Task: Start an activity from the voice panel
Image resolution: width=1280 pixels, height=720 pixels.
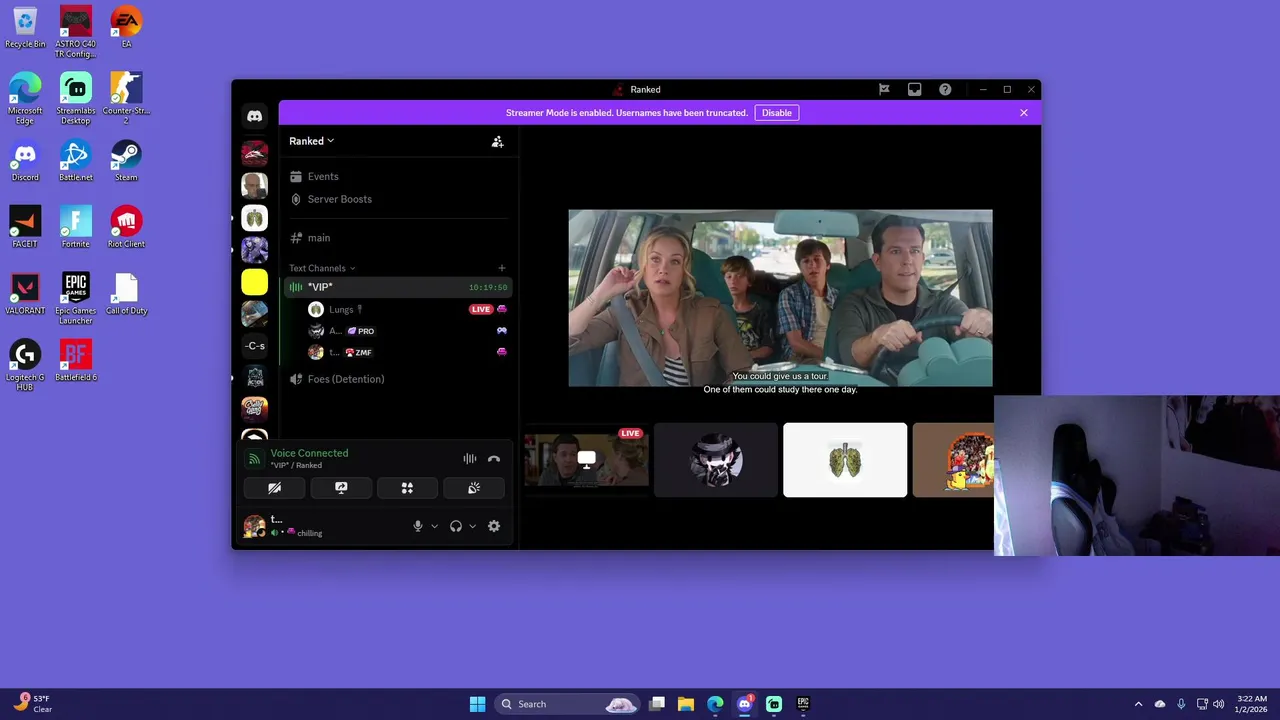Action: (x=407, y=488)
